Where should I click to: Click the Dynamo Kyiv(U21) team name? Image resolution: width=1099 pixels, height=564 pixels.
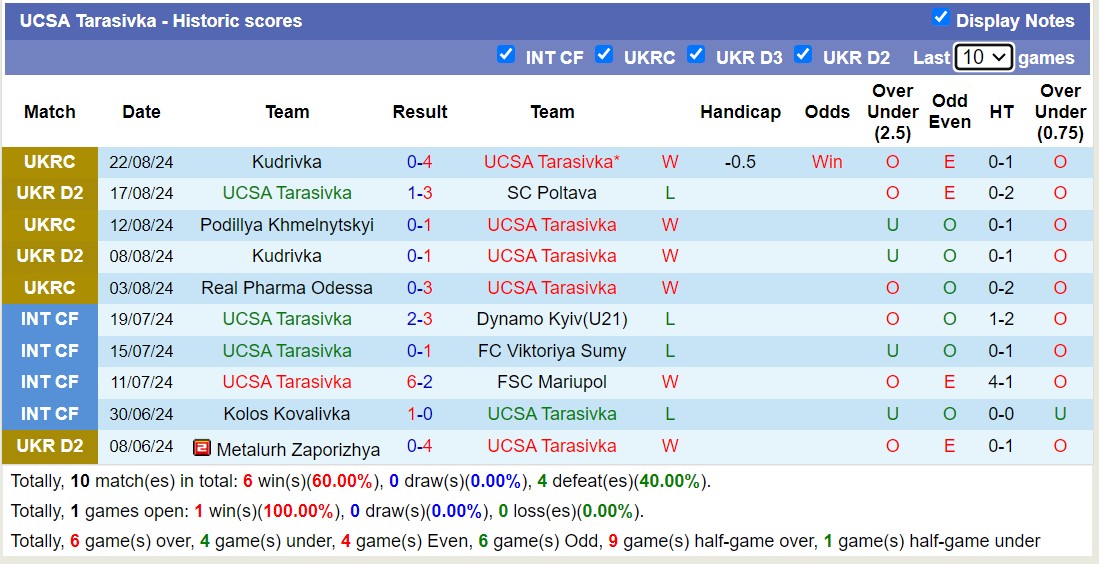click(552, 319)
